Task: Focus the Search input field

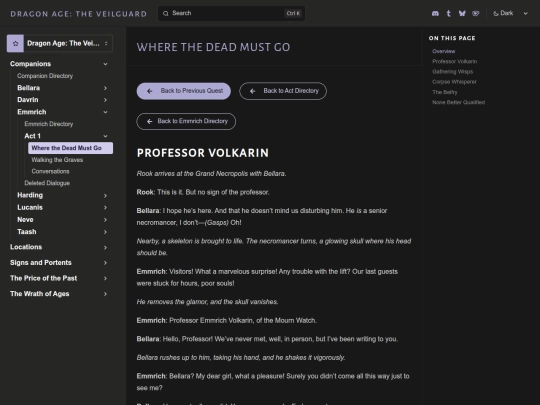Action: (231, 13)
